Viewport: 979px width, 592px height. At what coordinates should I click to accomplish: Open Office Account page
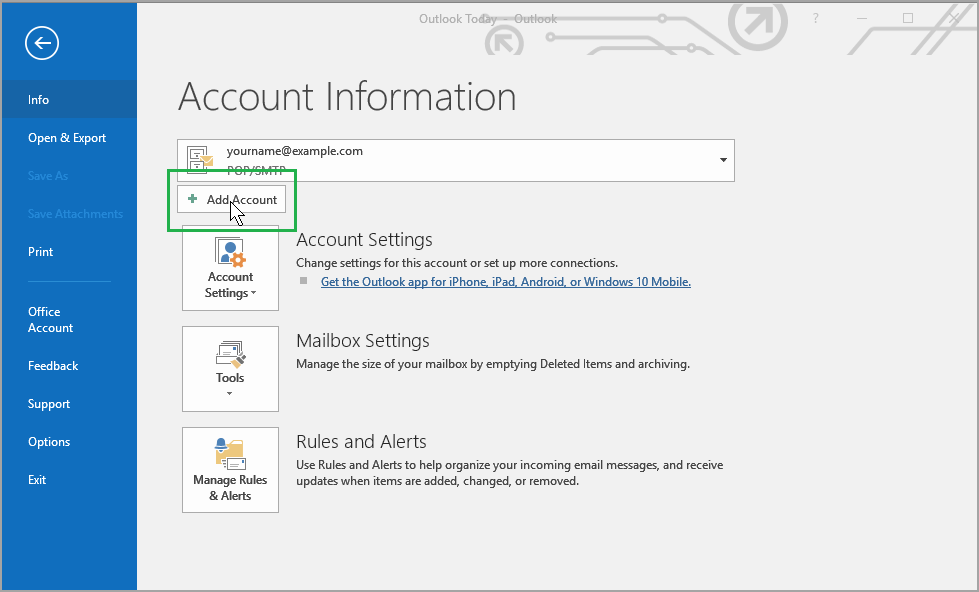click(69, 320)
